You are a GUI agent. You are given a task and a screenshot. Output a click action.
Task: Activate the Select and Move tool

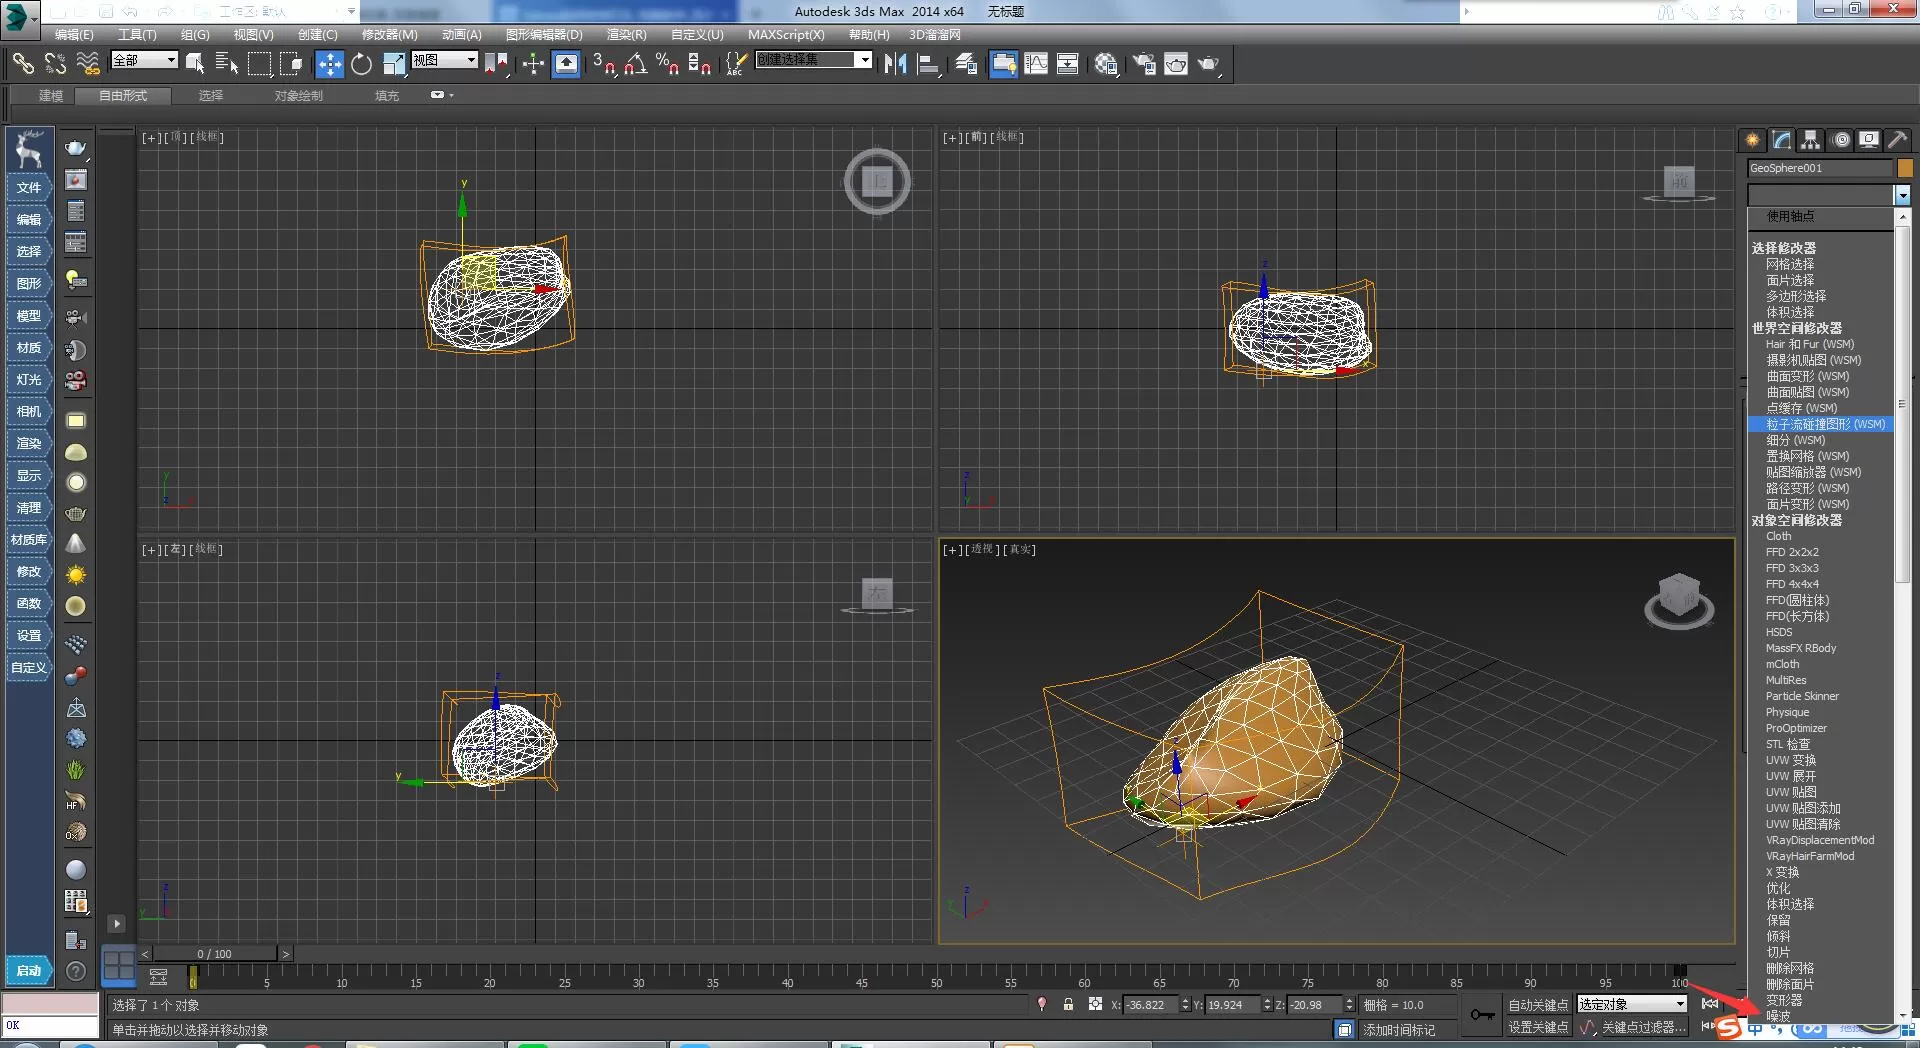pos(329,63)
